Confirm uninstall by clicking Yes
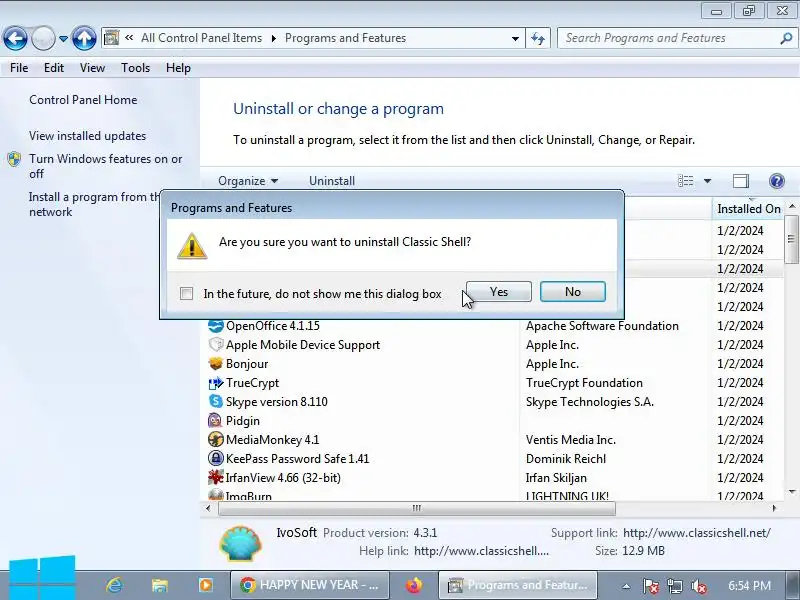This screenshot has height=600, width=800. (498, 291)
